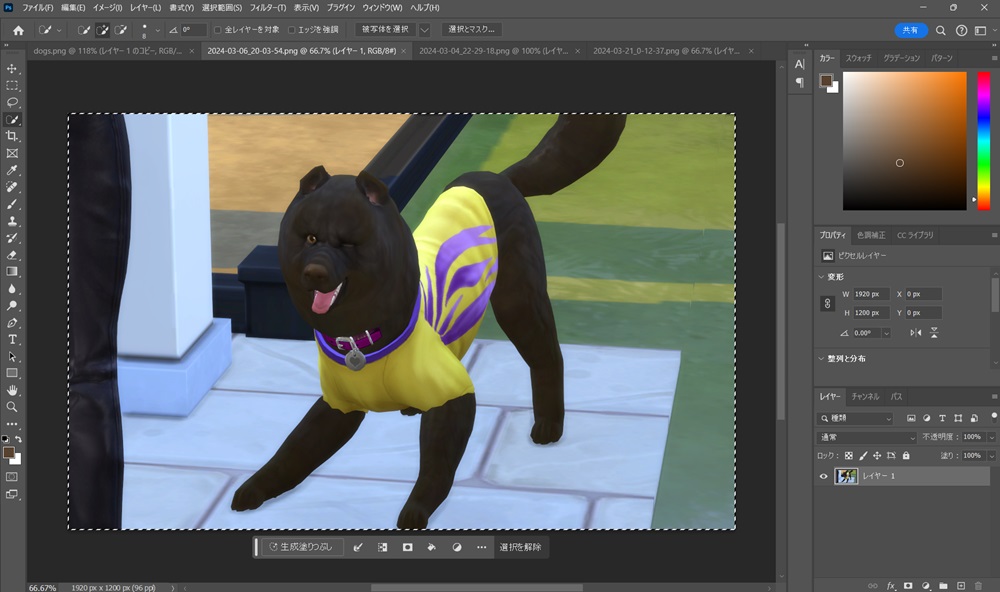Click the search icon at top right
The width and height of the screenshot is (1000, 592).
tap(941, 30)
